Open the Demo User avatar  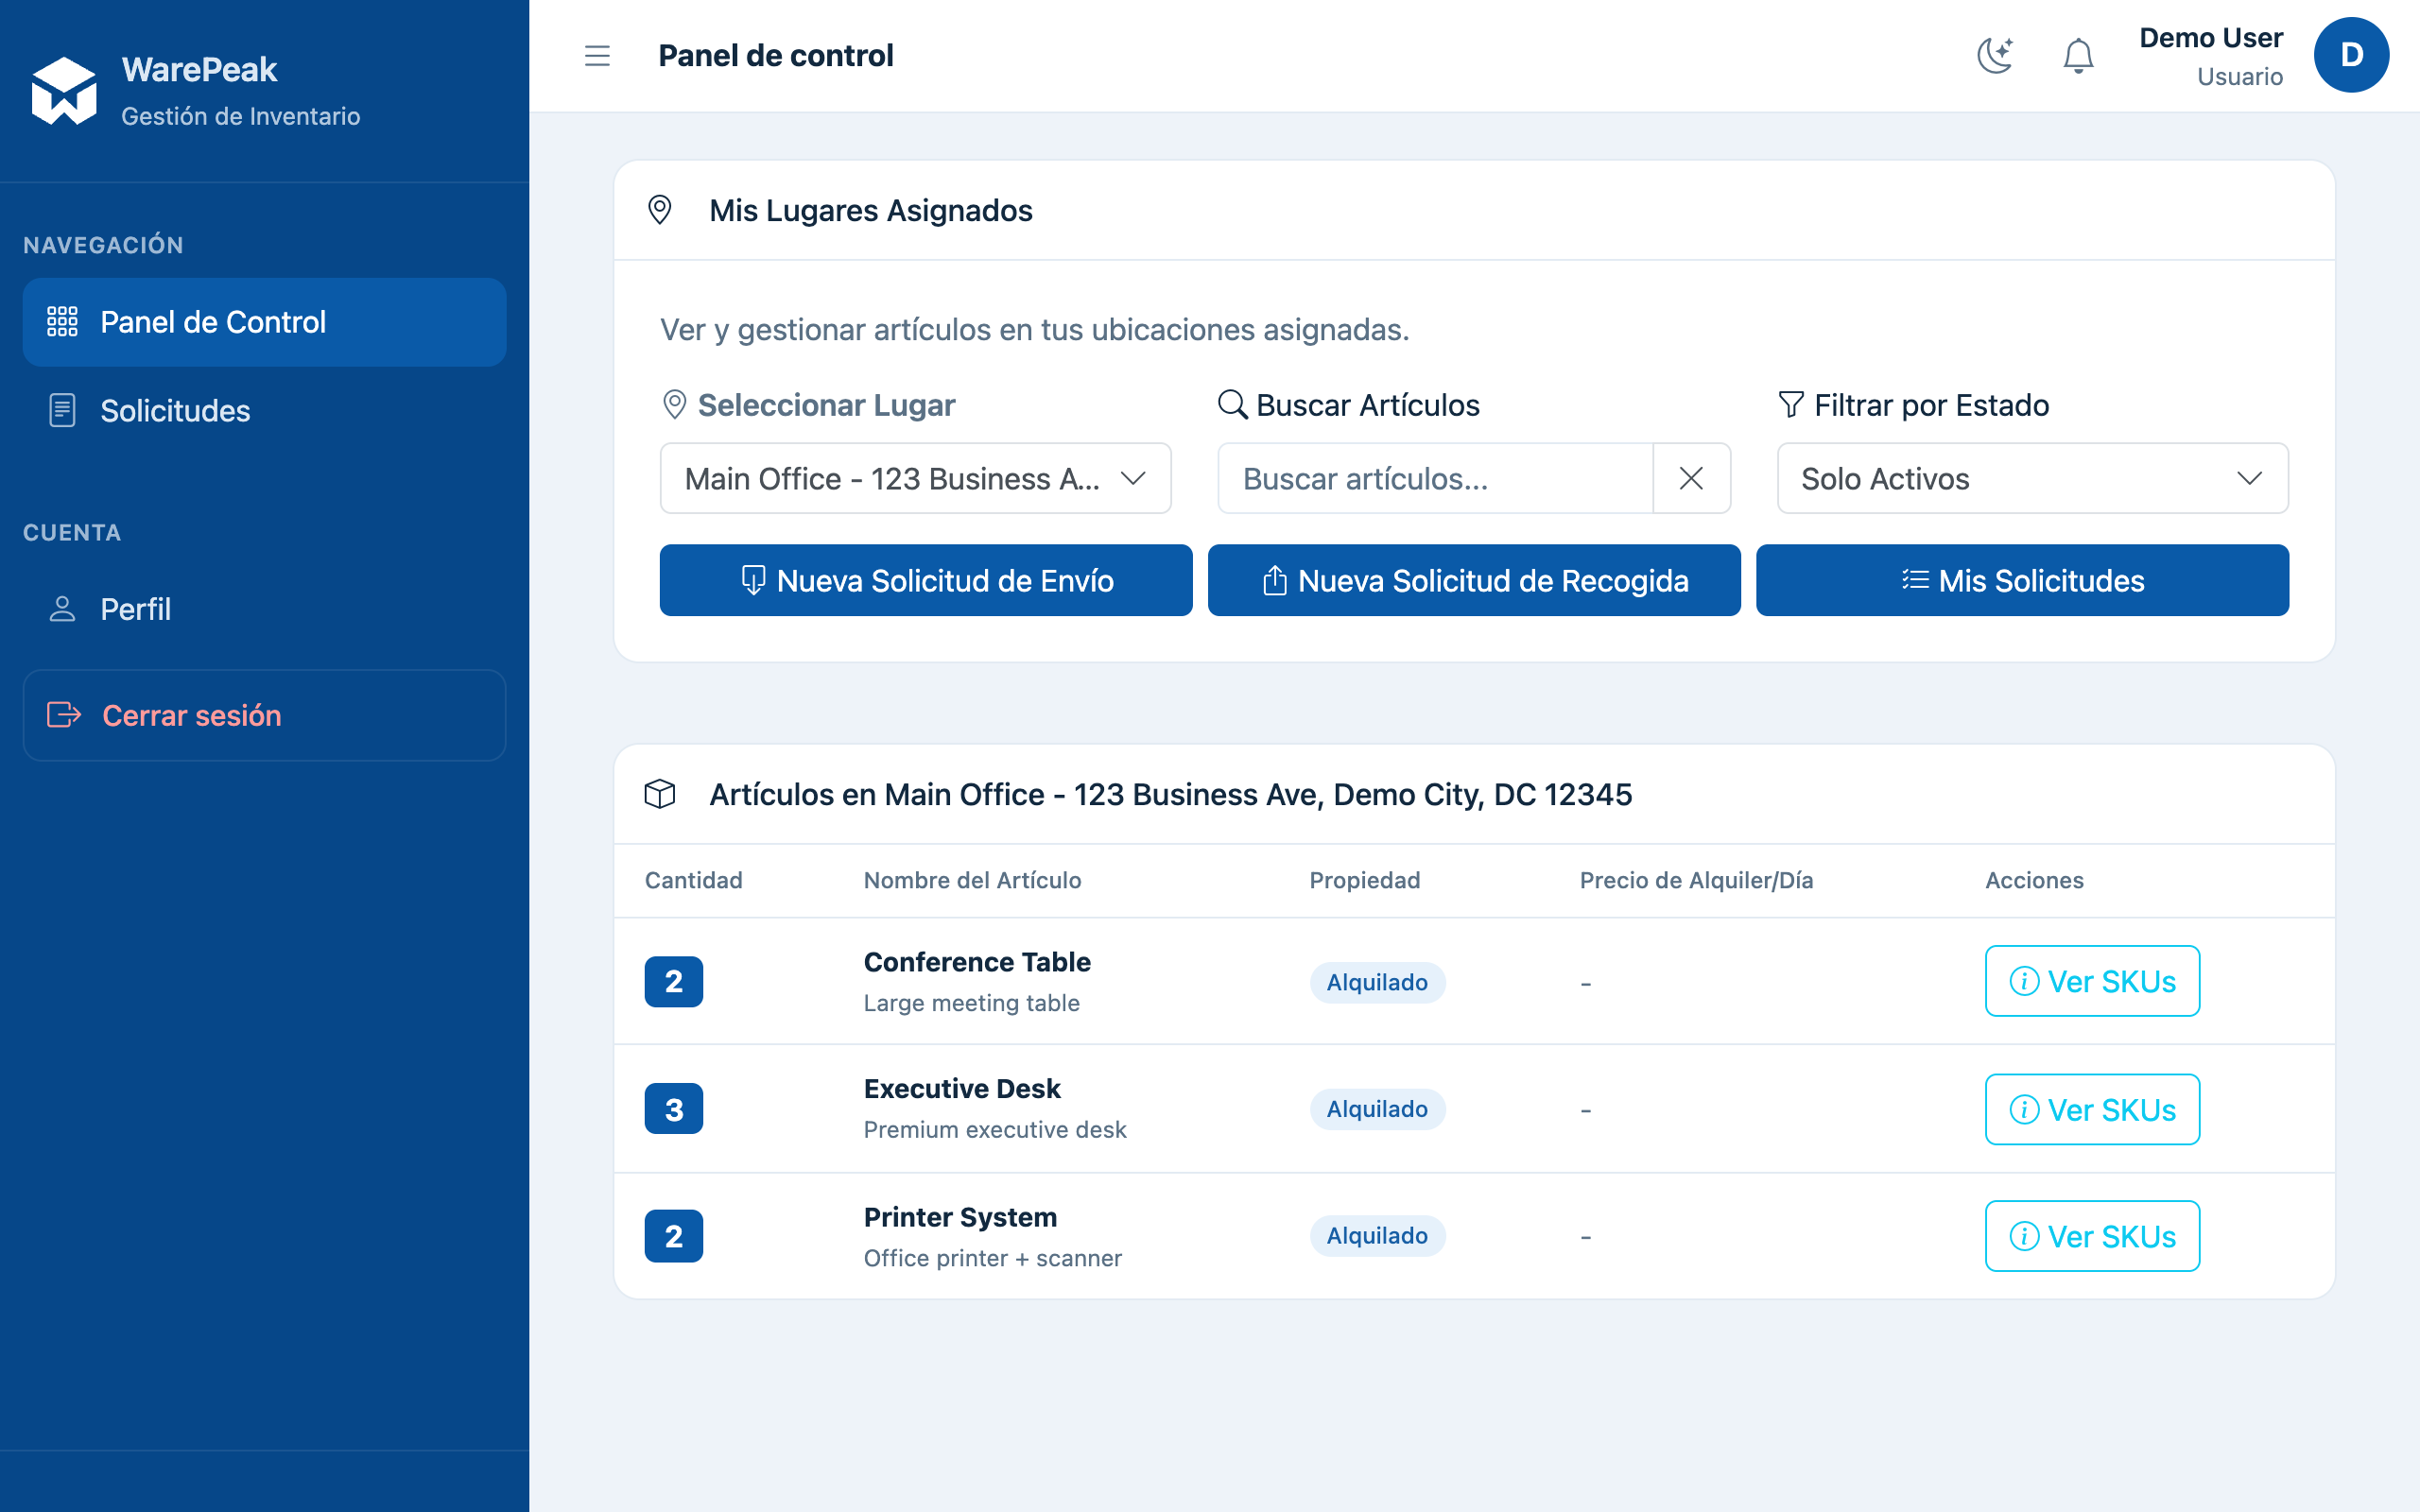(x=2351, y=56)
